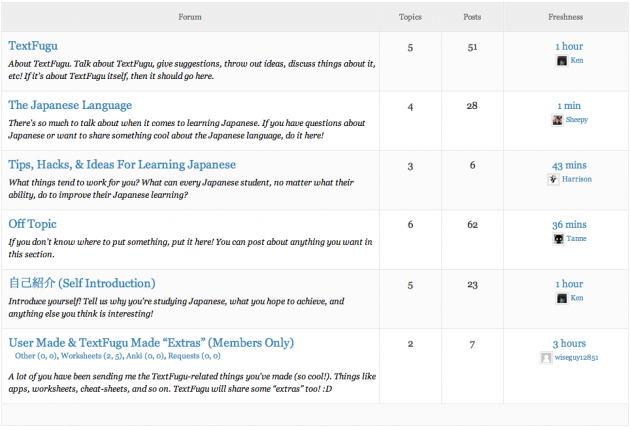Image resolution: width=630 pixels, height=427 pixels.
Task: Select posts count 7 in Extras row
Action: point(472,345)
